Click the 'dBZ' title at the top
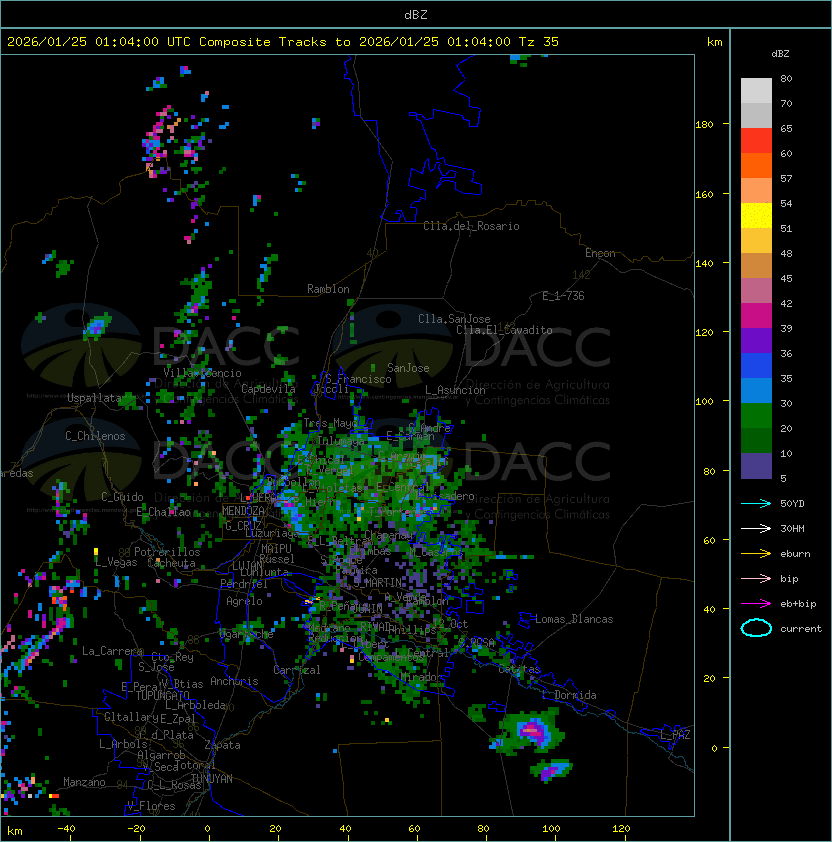Viewport: 832px width, 842px height. [416, 14]
